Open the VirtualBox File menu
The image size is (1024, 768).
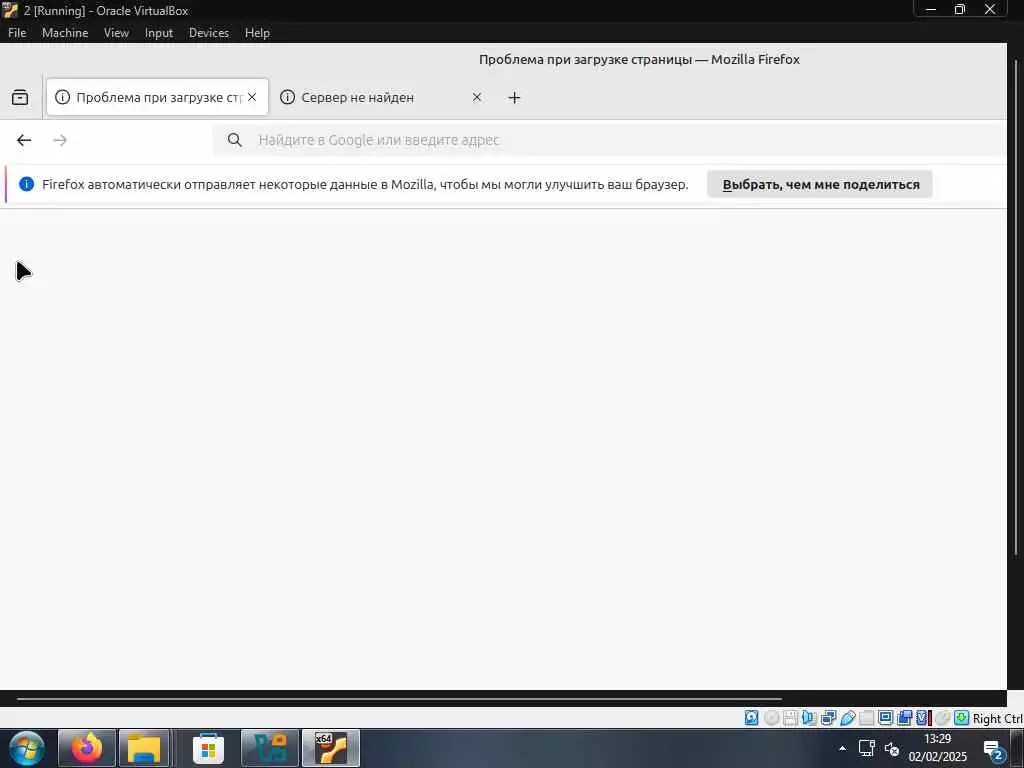17,33
